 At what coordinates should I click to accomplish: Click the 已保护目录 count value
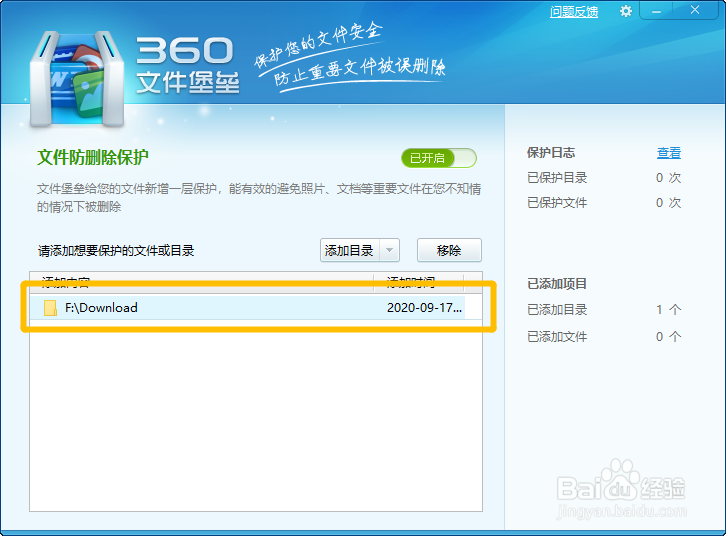click(668, 178)
